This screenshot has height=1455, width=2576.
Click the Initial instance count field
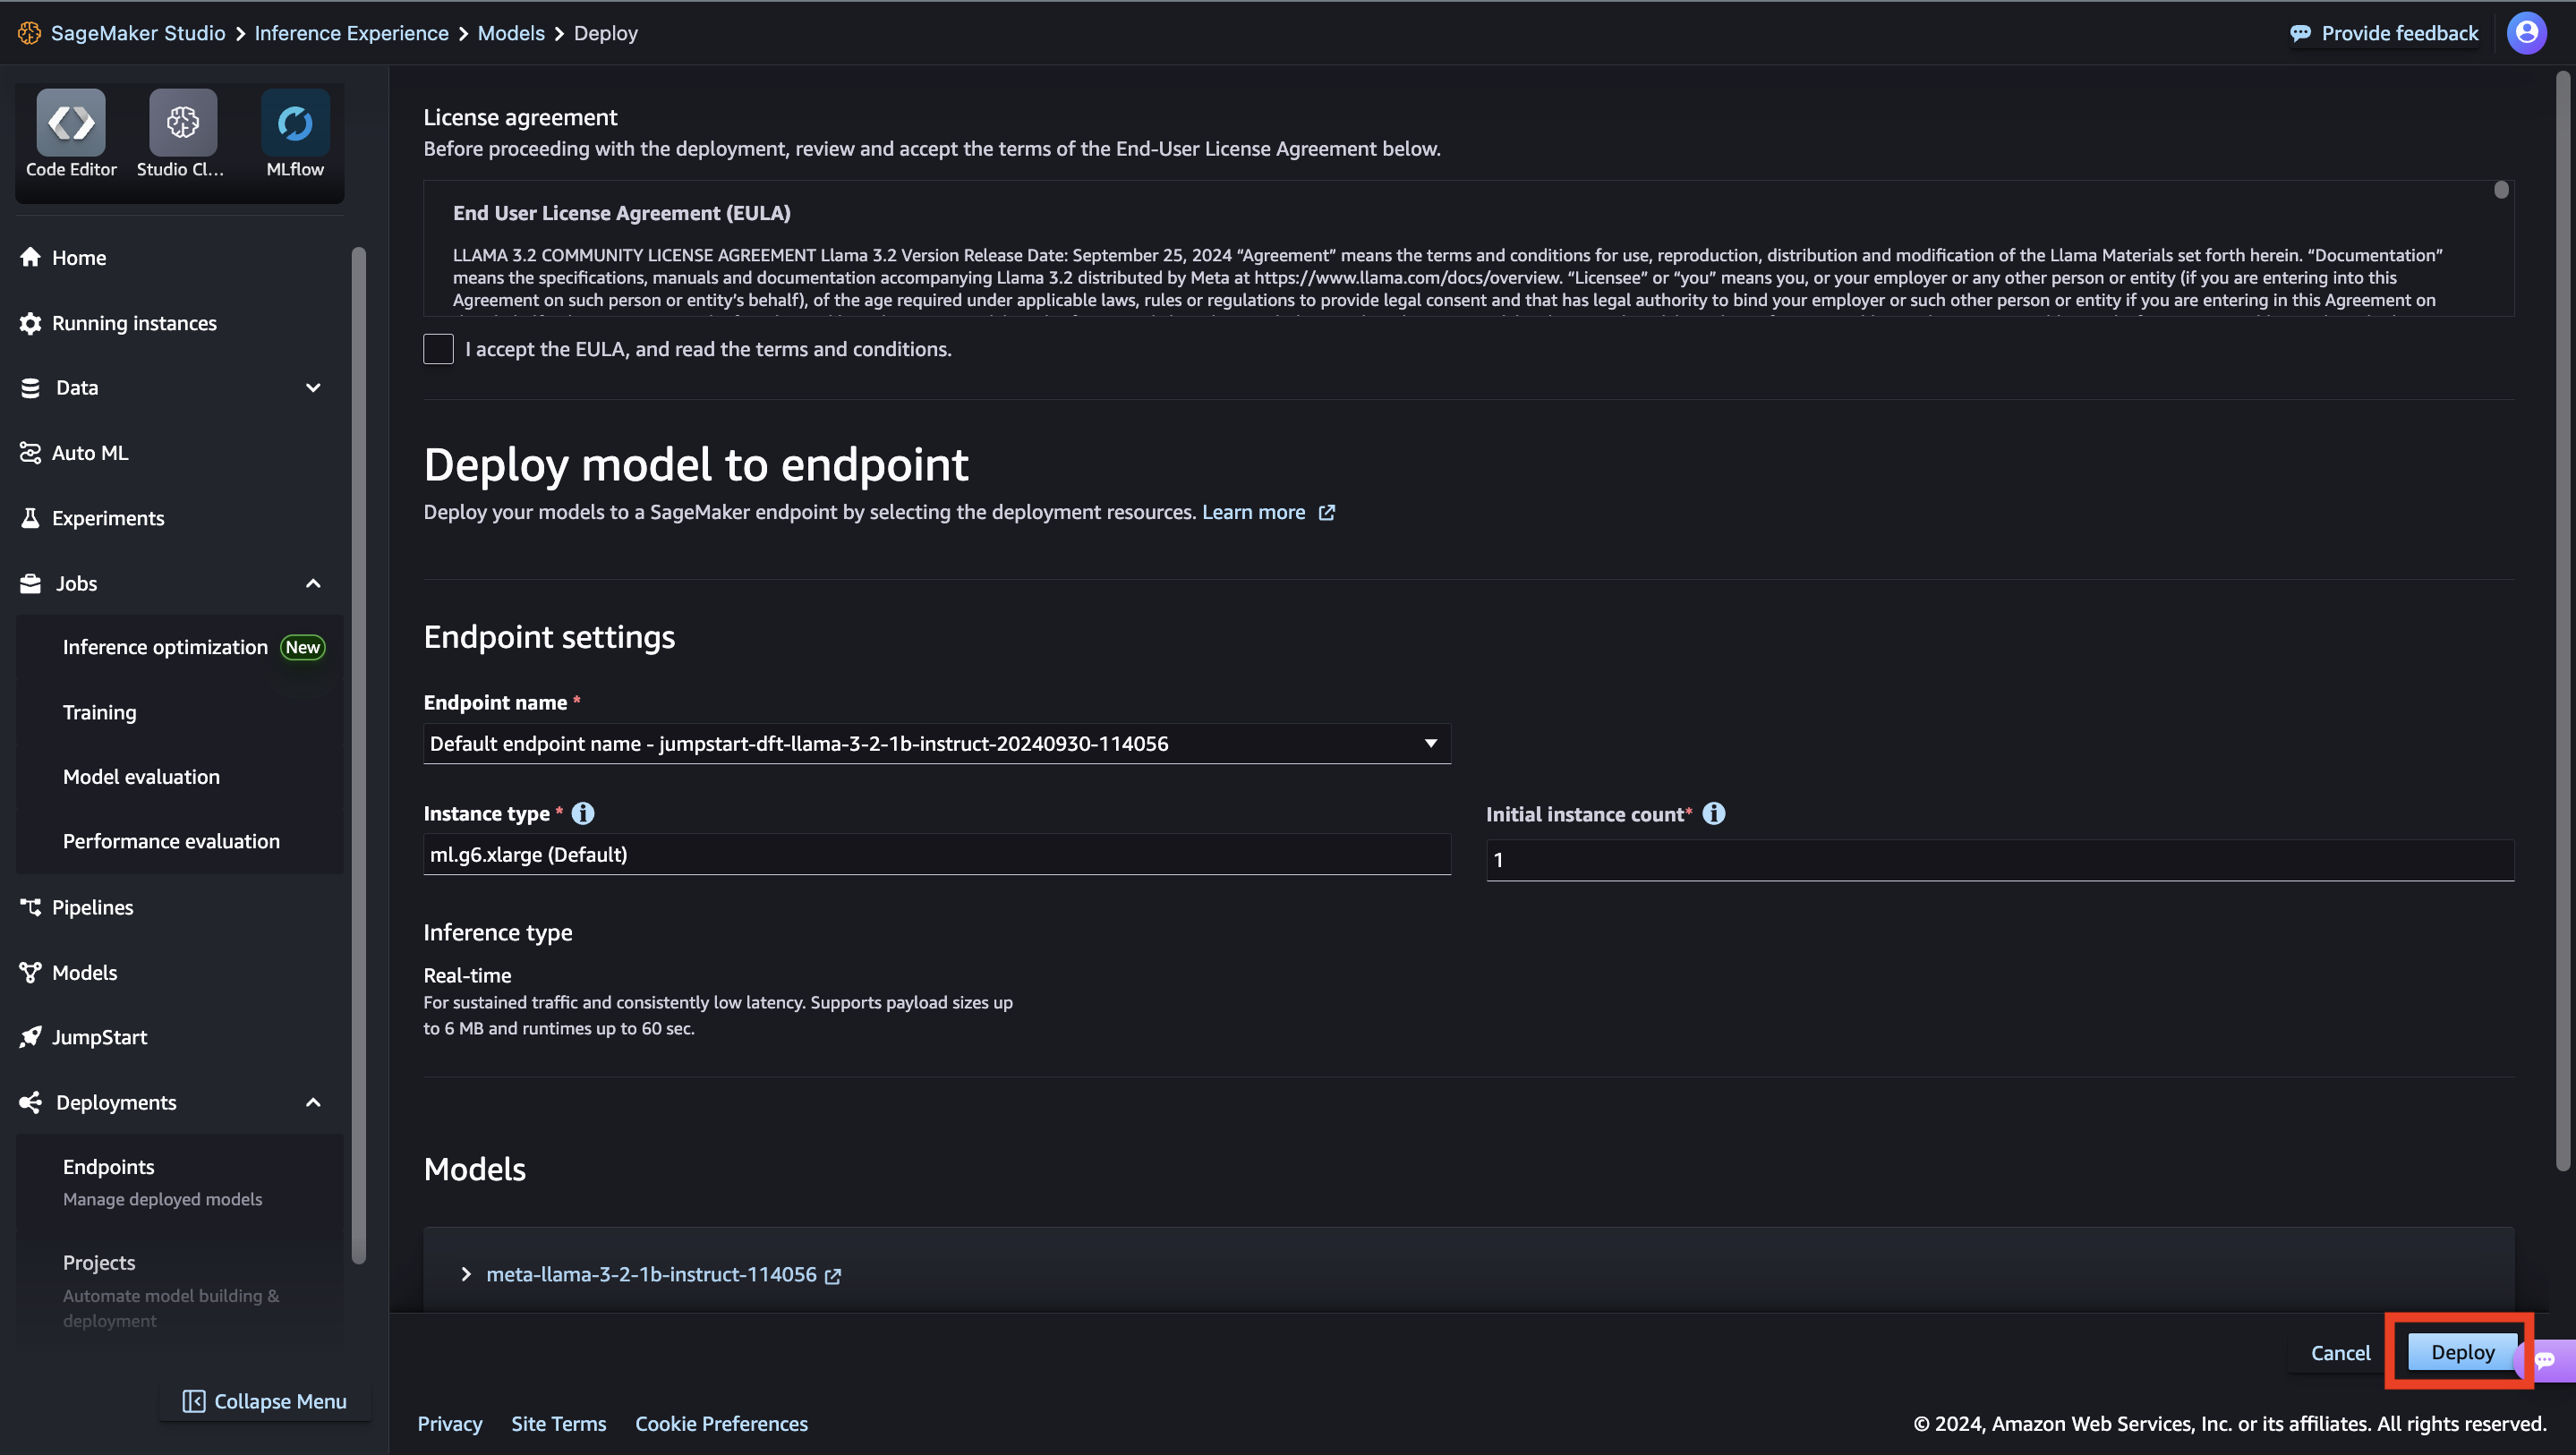point(1998,858)
